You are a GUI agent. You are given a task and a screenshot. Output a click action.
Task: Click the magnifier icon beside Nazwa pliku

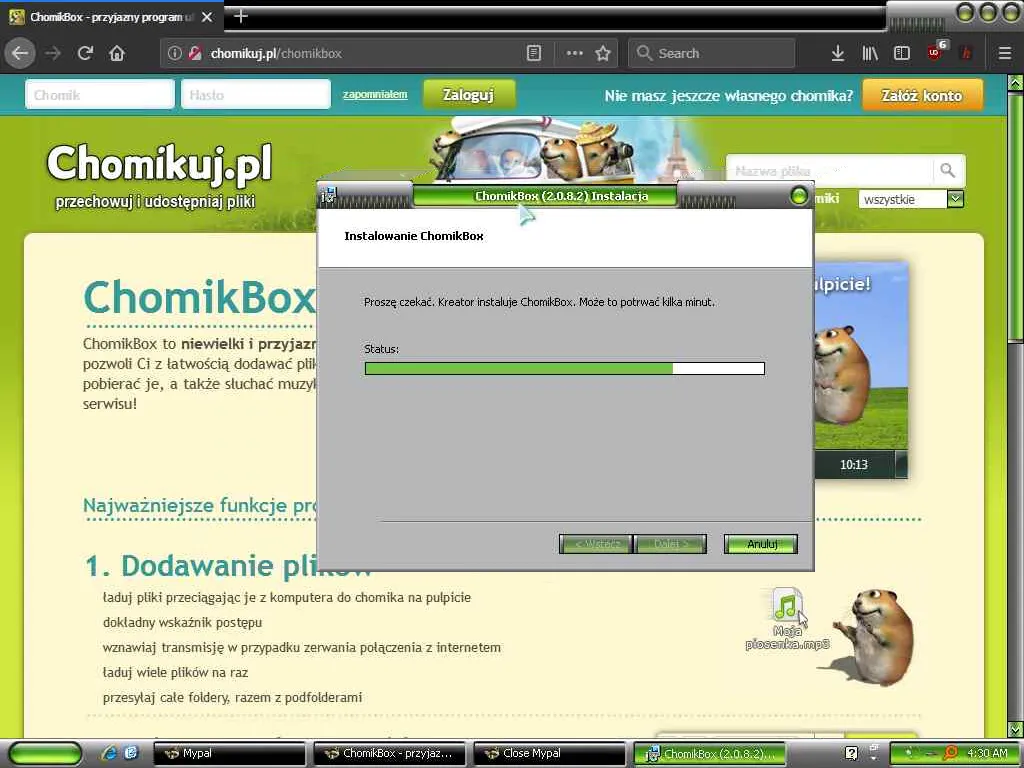[948, 170]
